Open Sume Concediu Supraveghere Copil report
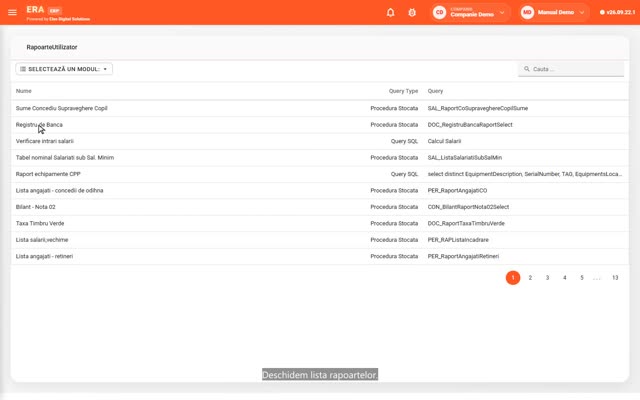This screenshot has height=400, width=640. click(62, 108)
